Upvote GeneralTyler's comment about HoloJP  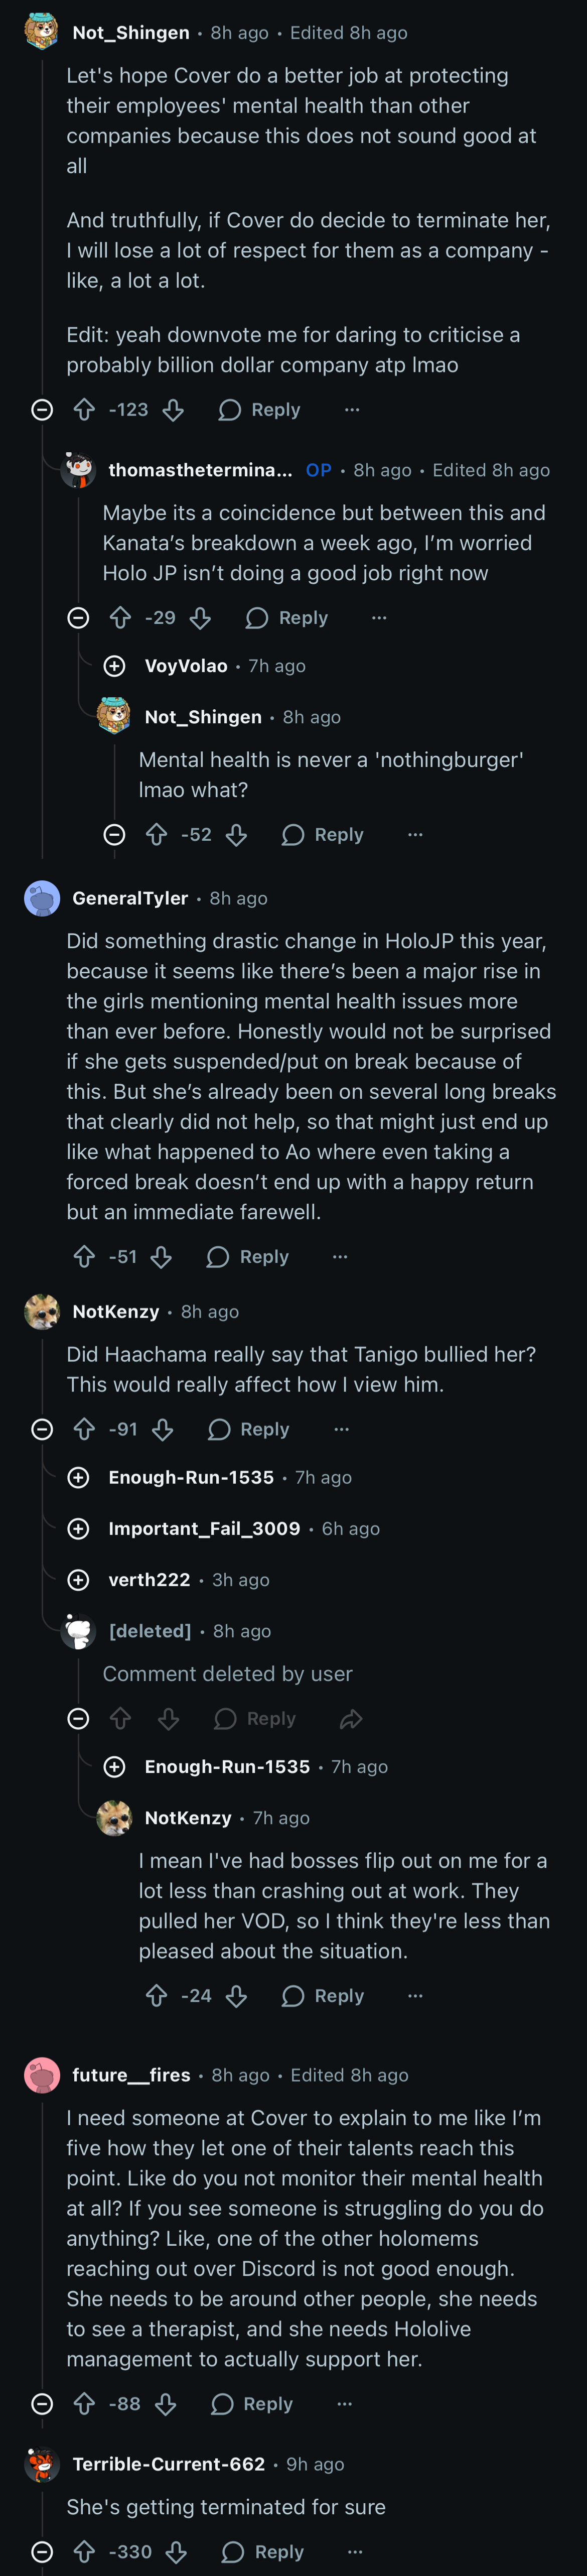84,1257
